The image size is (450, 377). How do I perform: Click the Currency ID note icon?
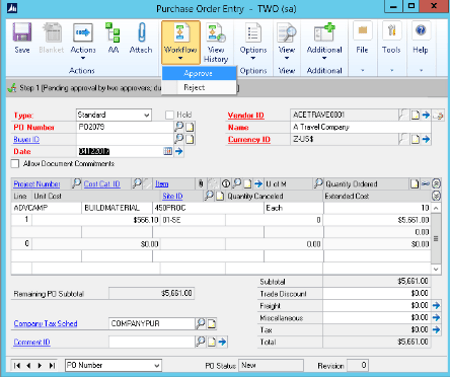coord(415,139)
